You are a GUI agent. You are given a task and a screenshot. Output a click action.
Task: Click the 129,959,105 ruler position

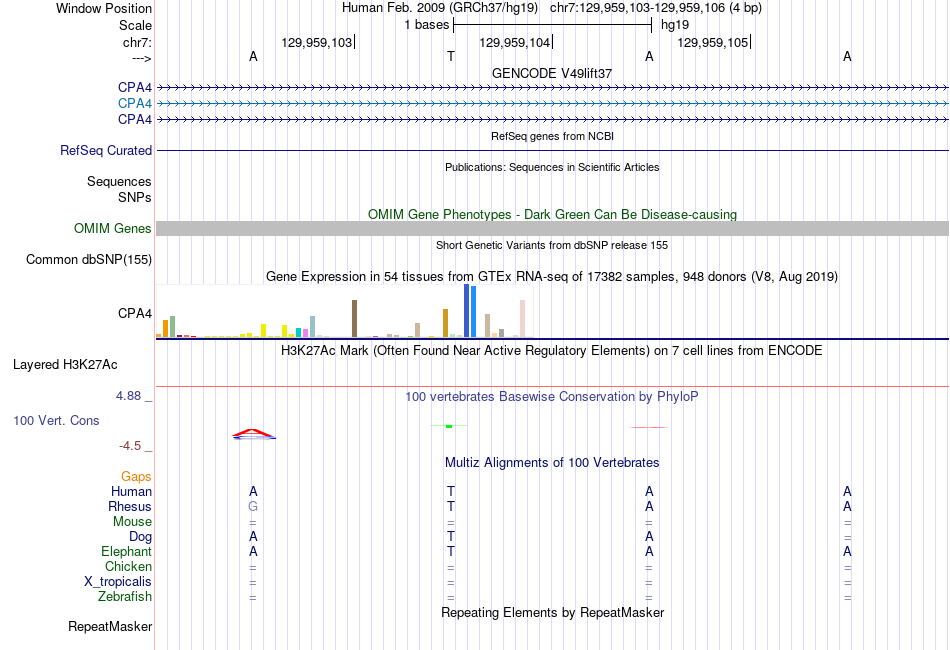712,42
